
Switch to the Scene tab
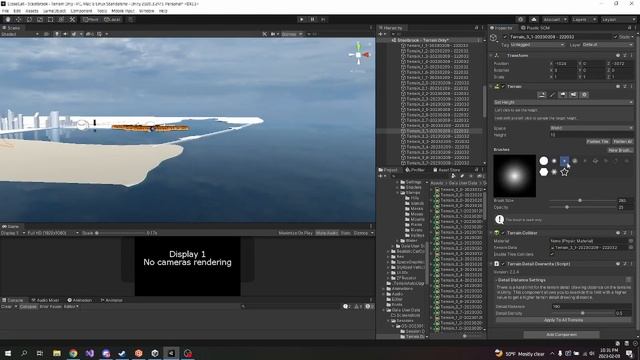11,28
